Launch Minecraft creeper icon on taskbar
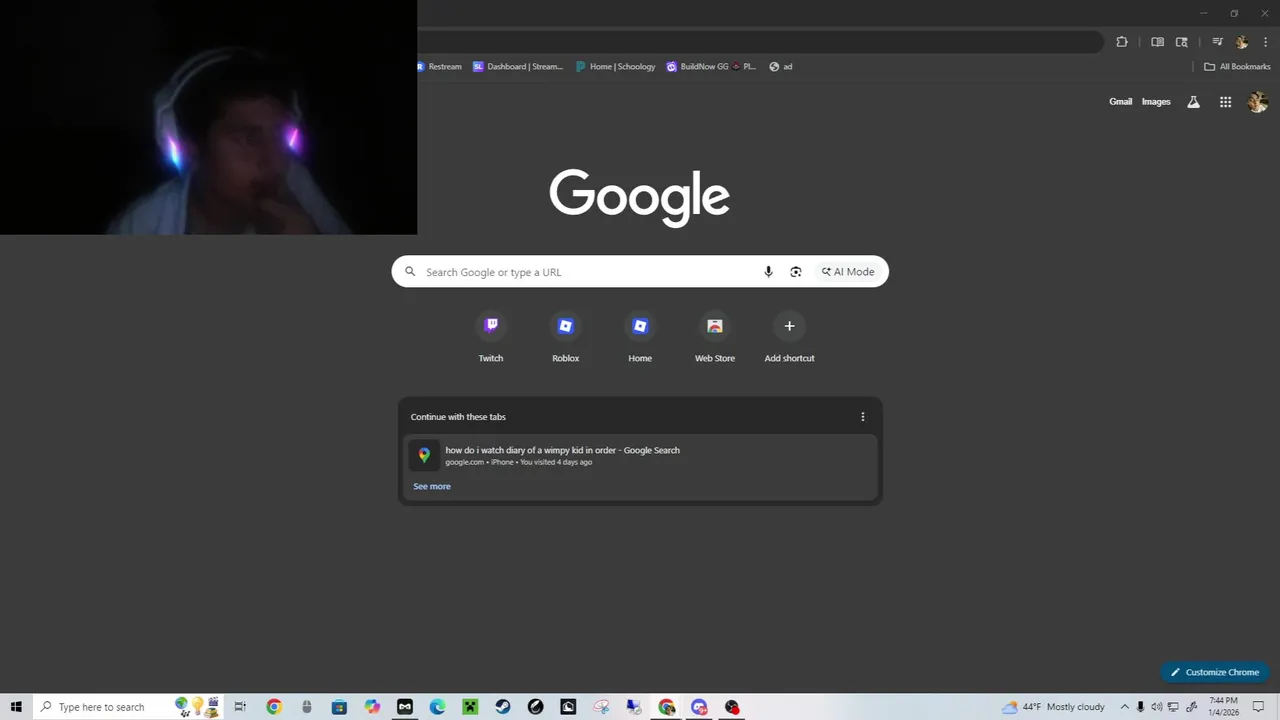1280x720 pixels. [x=470, y=707]
